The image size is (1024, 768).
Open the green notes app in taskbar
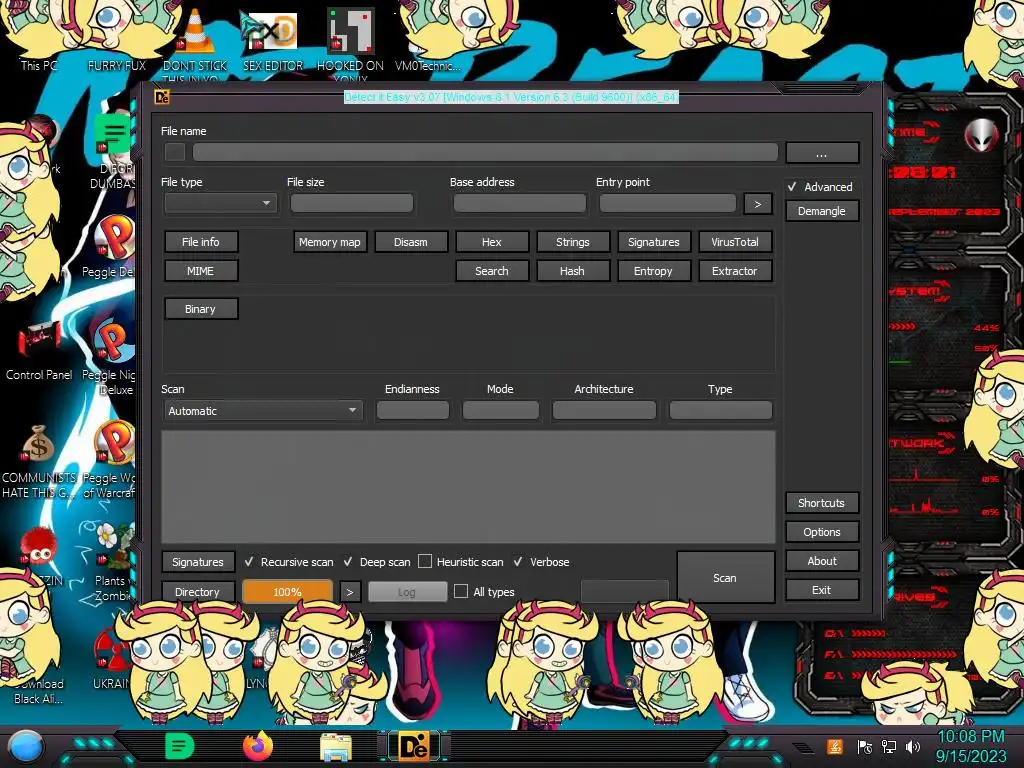click(x=180, y=746)
